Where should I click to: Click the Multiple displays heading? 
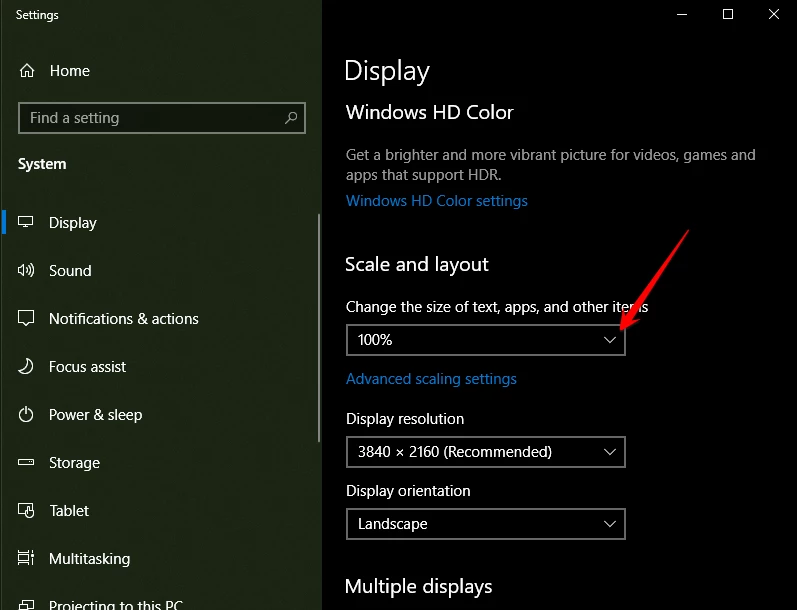[x=418, y=586]
